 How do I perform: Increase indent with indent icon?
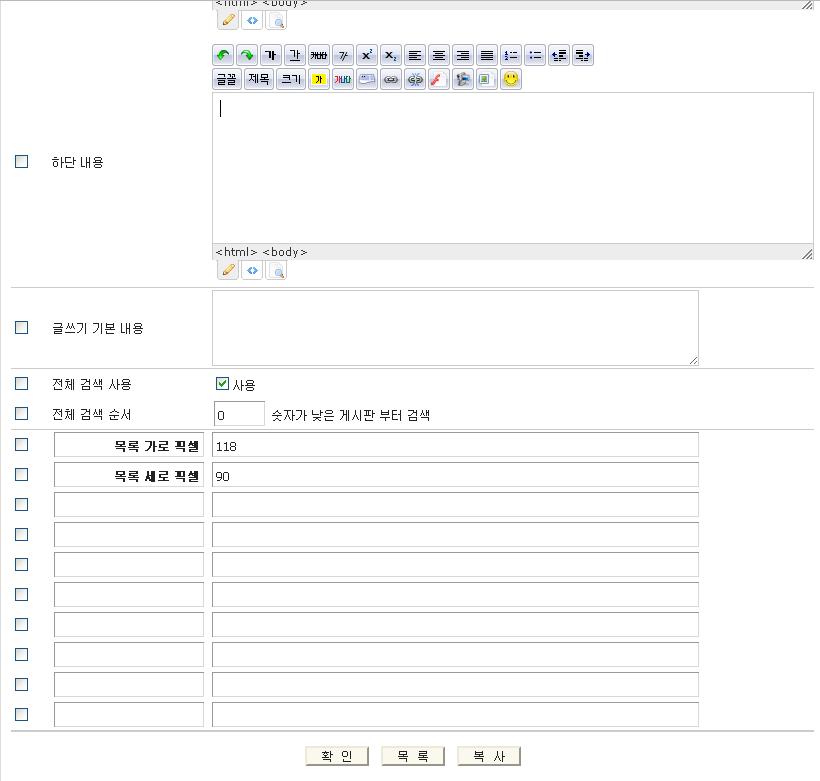583,55
